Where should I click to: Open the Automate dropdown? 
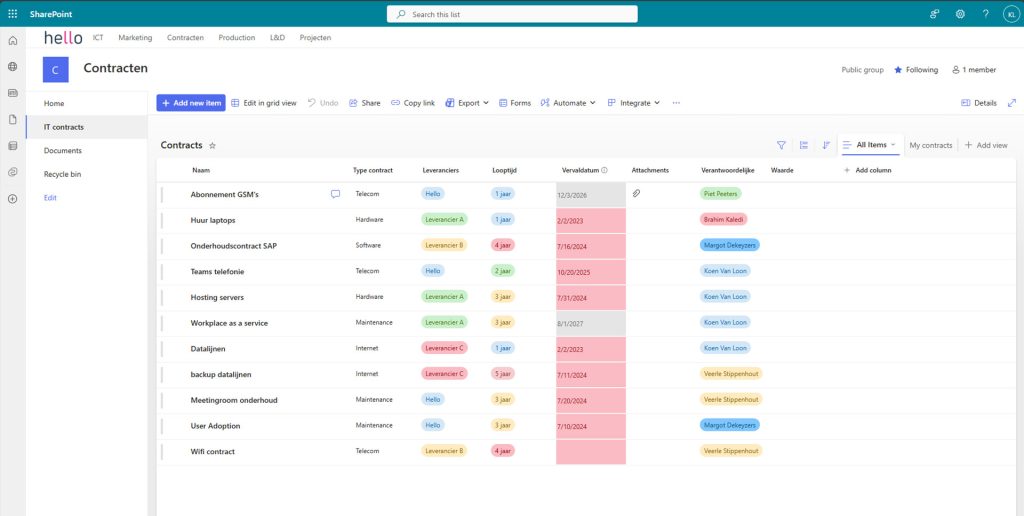pyautogui.click(x=568, y=103)
